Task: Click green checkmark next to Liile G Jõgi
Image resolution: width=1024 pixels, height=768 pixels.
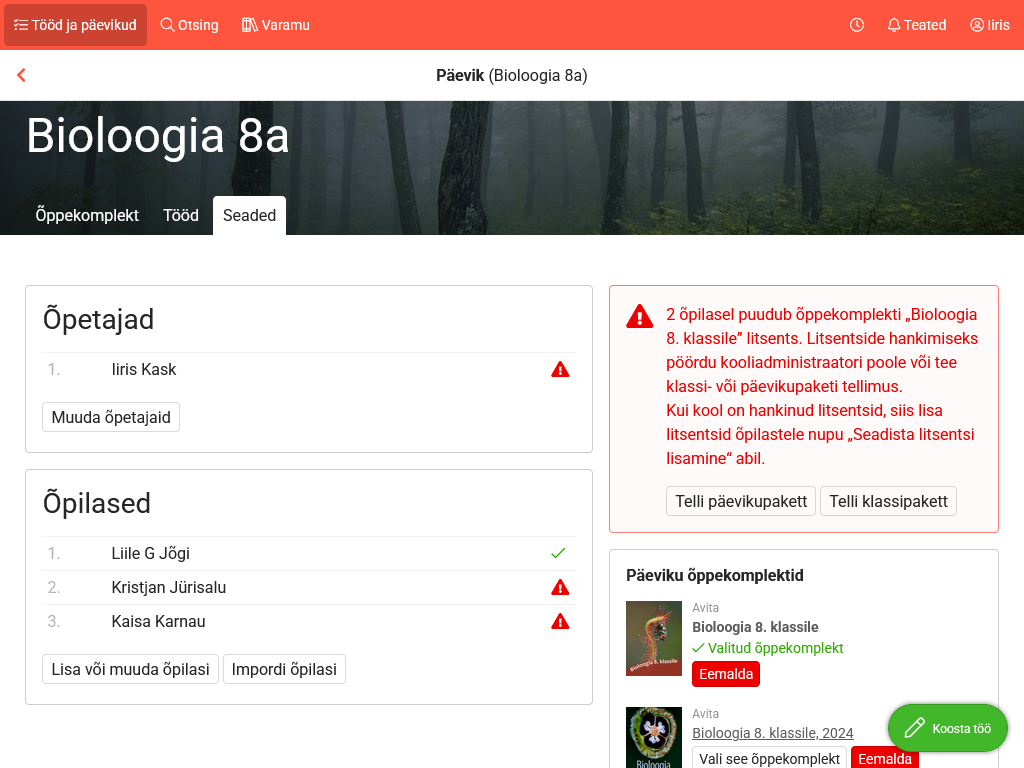Action: (x=558, y=554)
